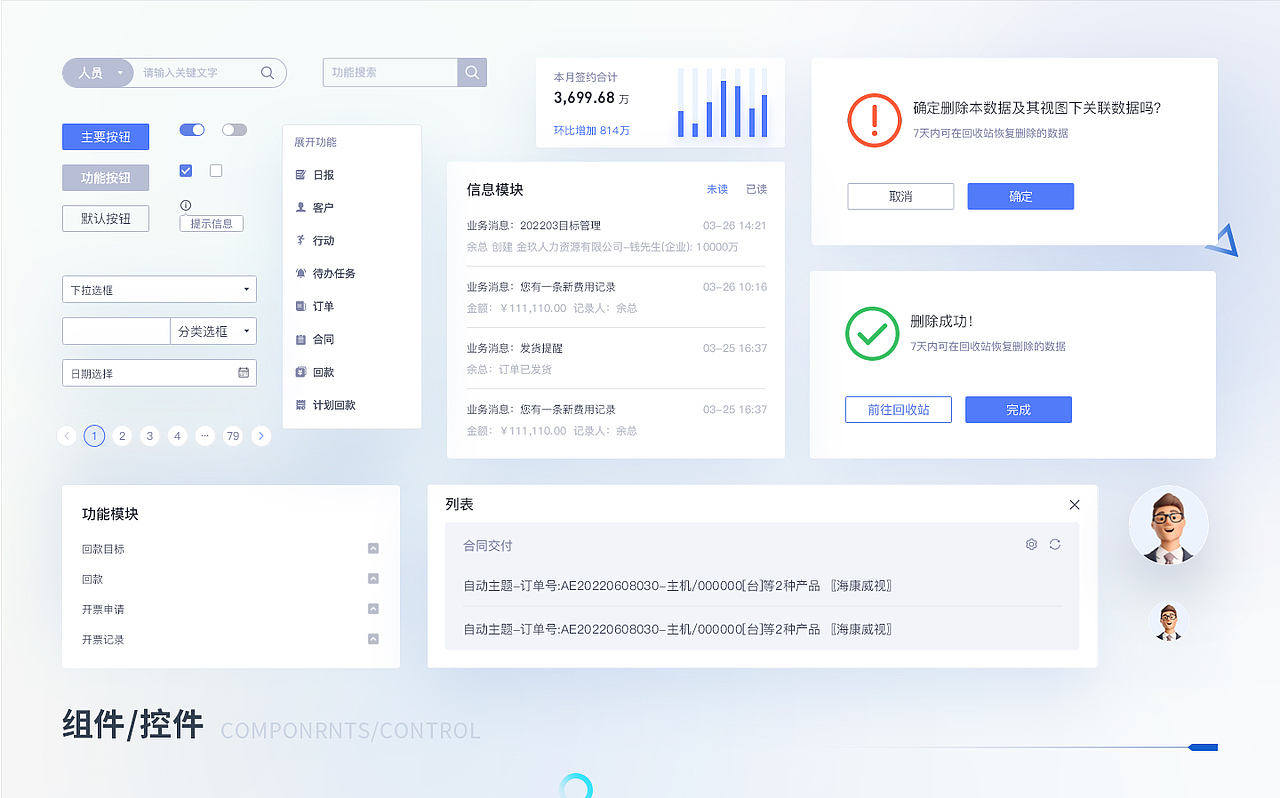
Task: Go to page 3
Action: pyautogui.click(x=150, y=436)
